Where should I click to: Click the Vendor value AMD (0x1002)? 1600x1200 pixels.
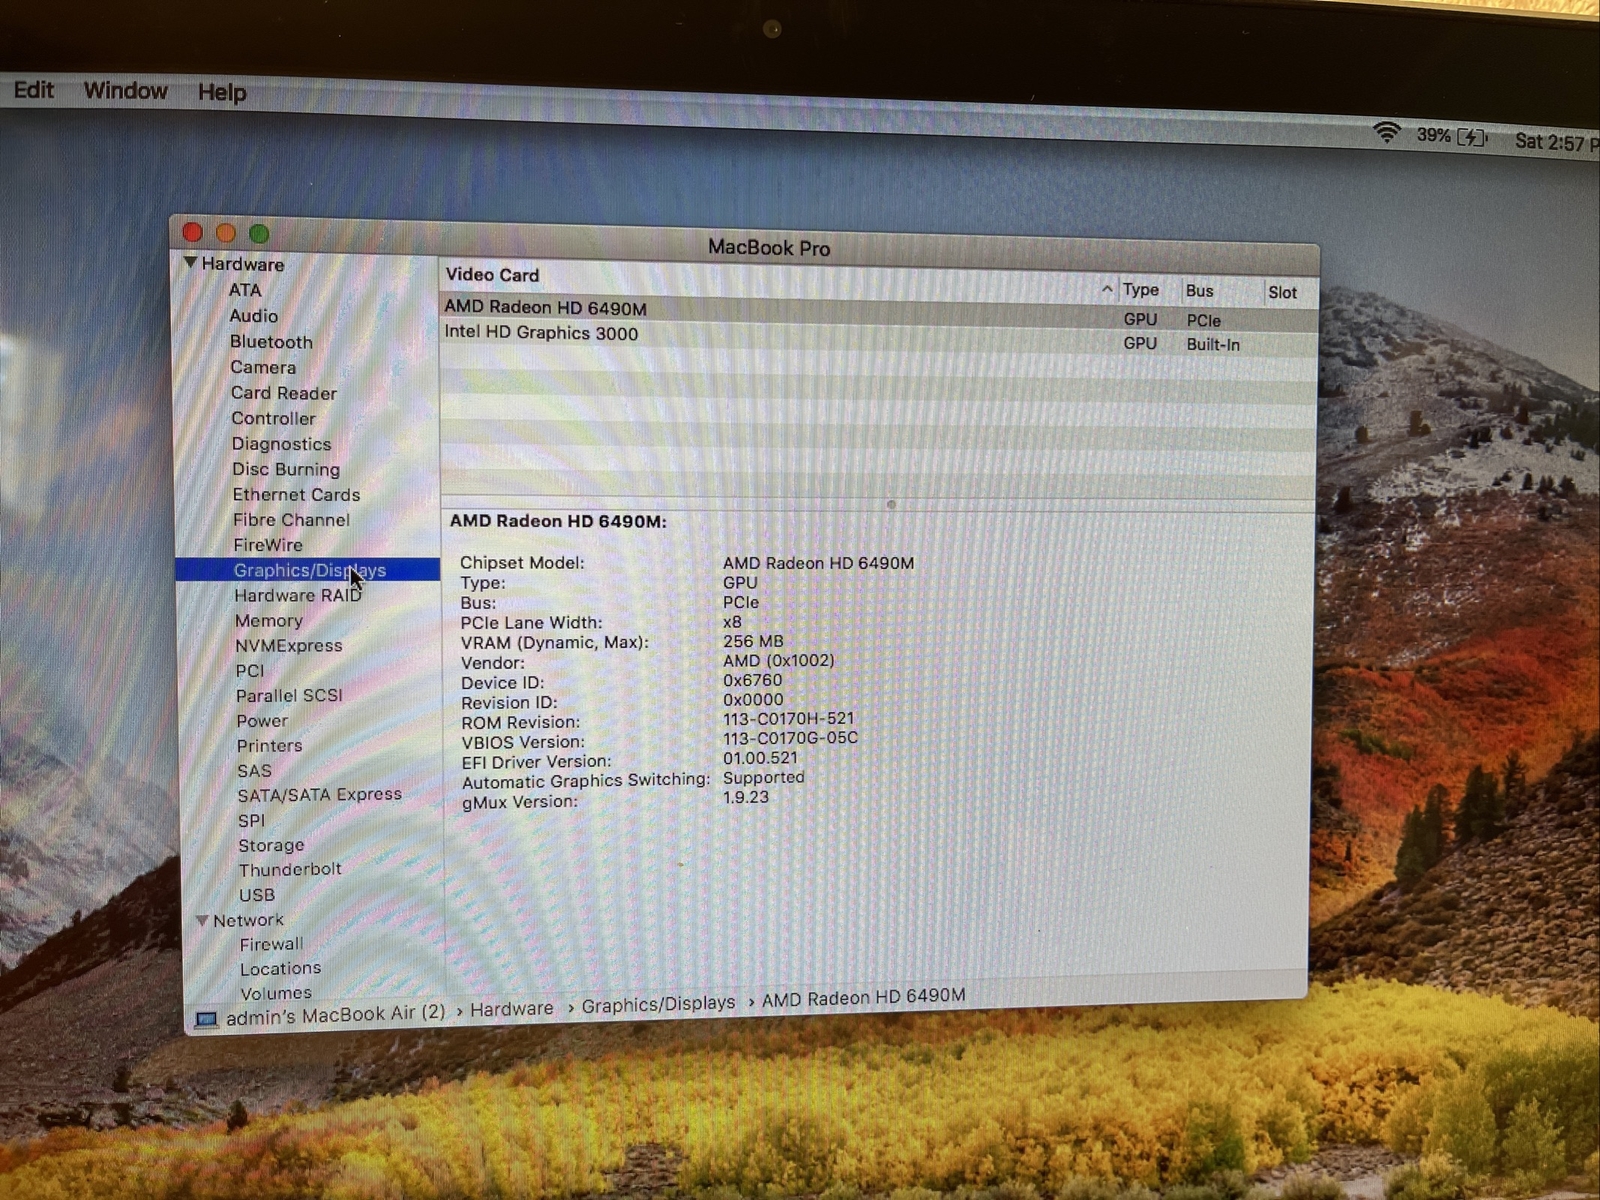point(778,661)
